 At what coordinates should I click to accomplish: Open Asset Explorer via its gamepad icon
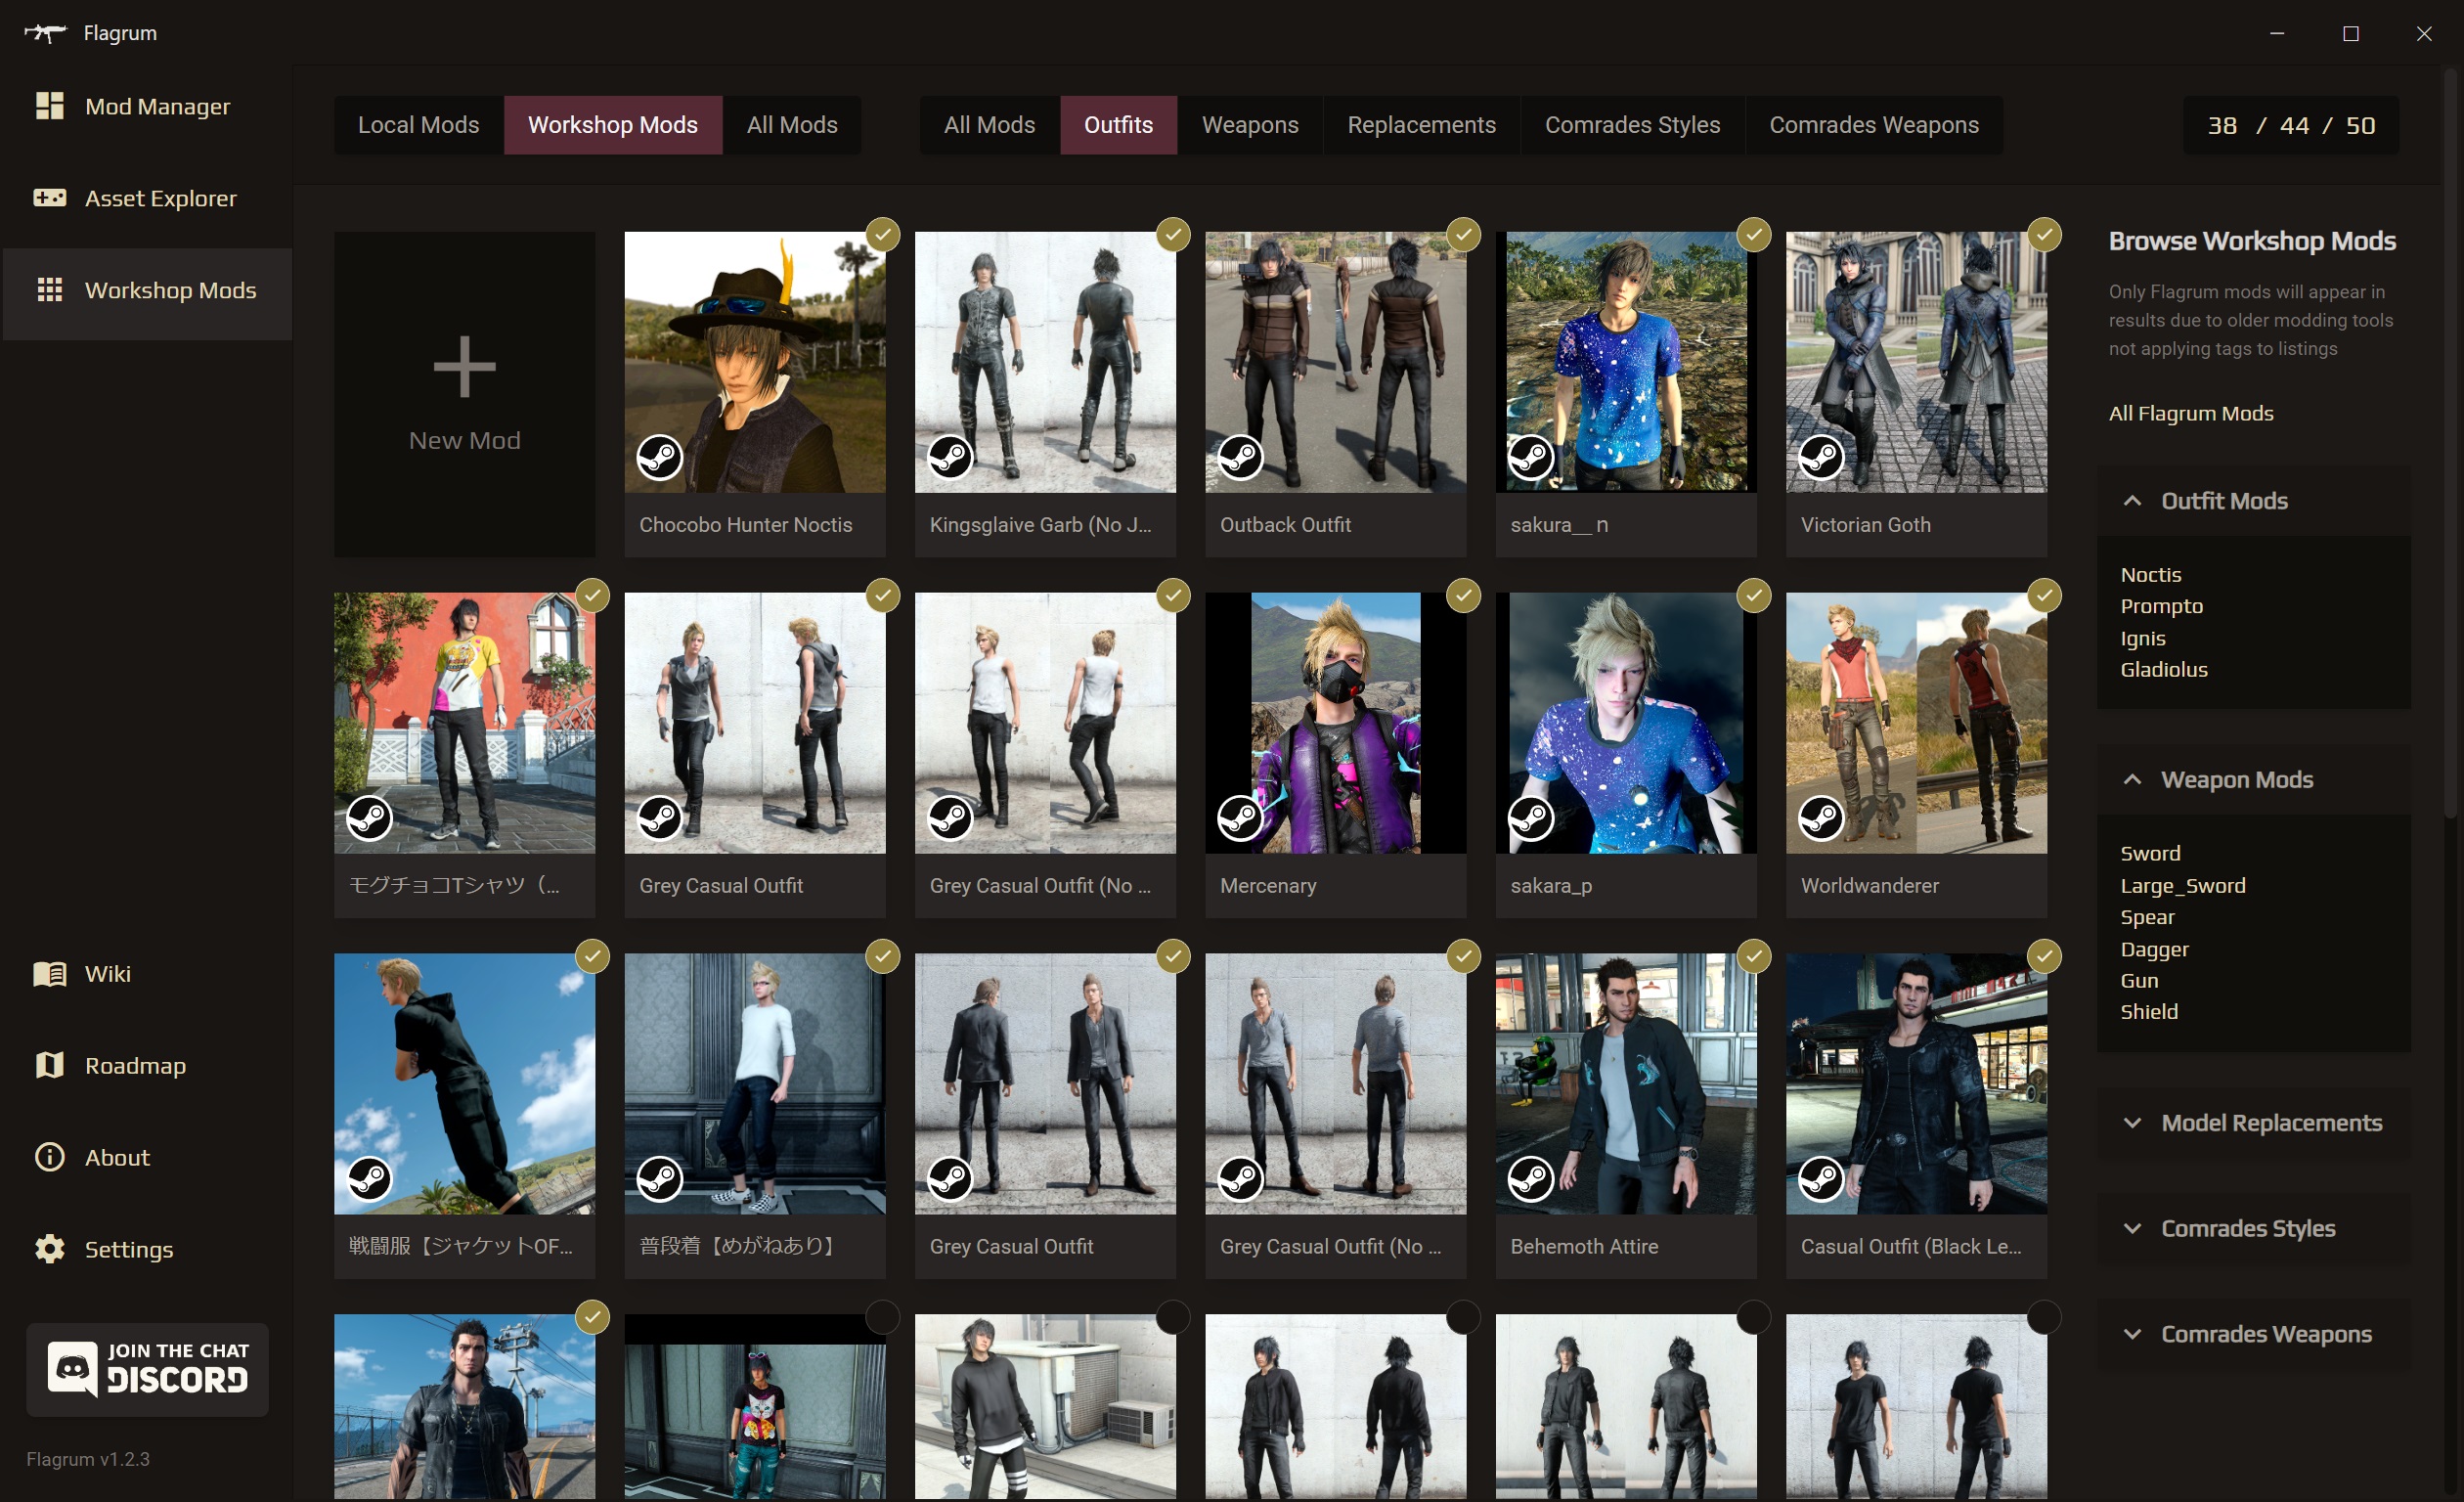coord(49,198)
